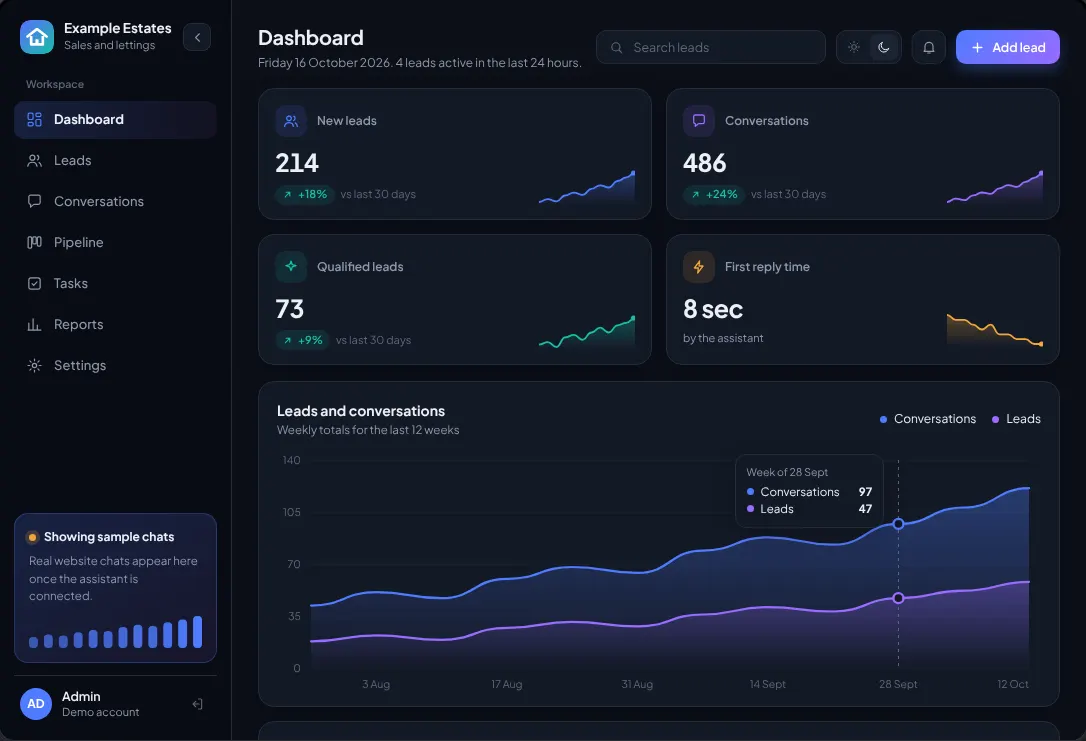Click the Showing sample chats heading
Image resolution: width=1086 pixels, height=741 pixels.
109,537
